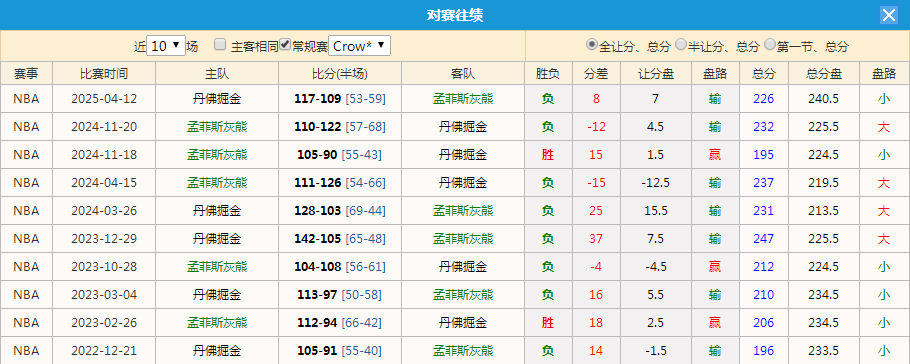Click date 2023-03-04 row
The image size is (910, 364).
(x=104, y=294)
